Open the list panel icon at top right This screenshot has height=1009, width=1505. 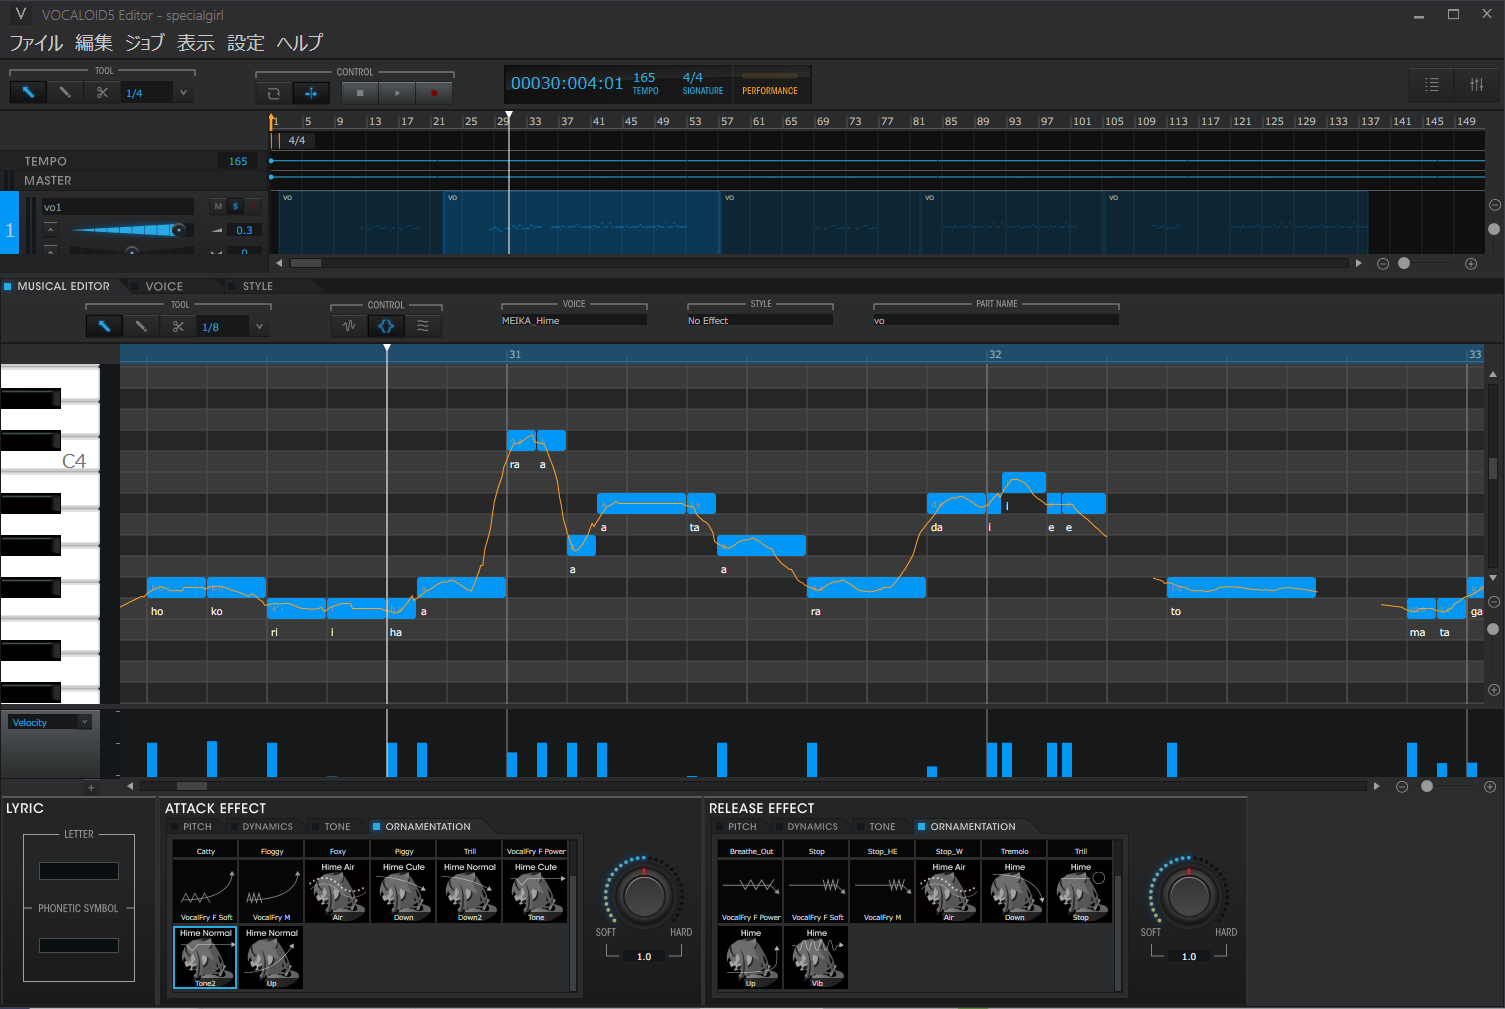(x=1431, y=85)
